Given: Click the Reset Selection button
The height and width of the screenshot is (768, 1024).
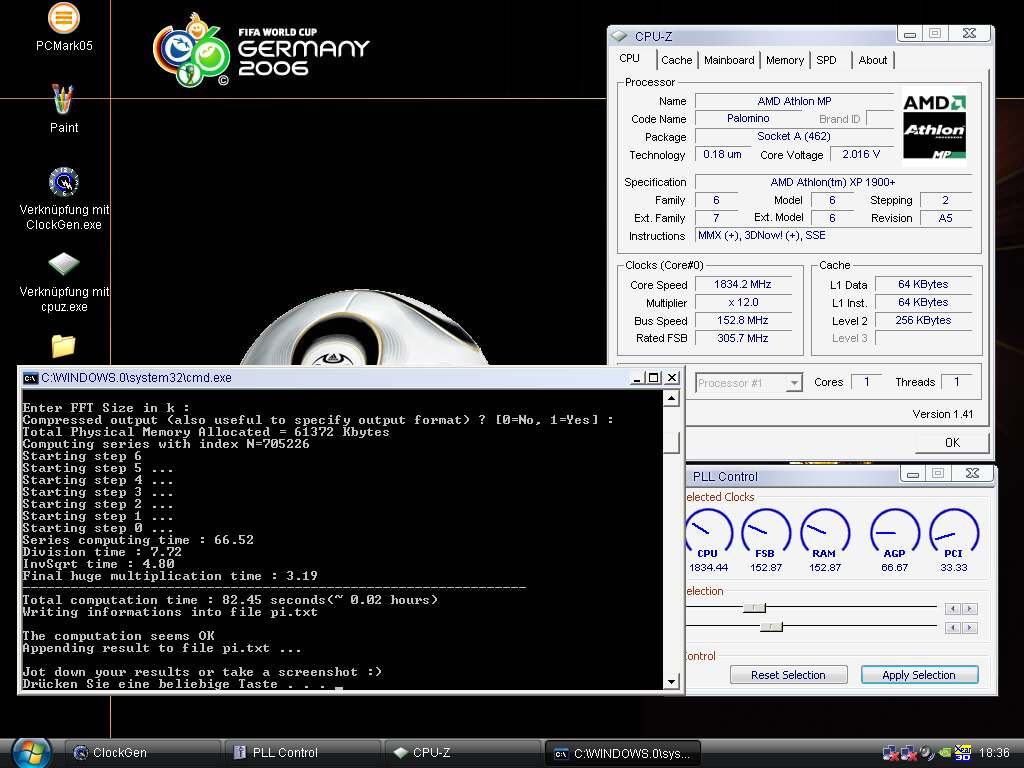Looking at the screenshot, I should pos(788,675).
